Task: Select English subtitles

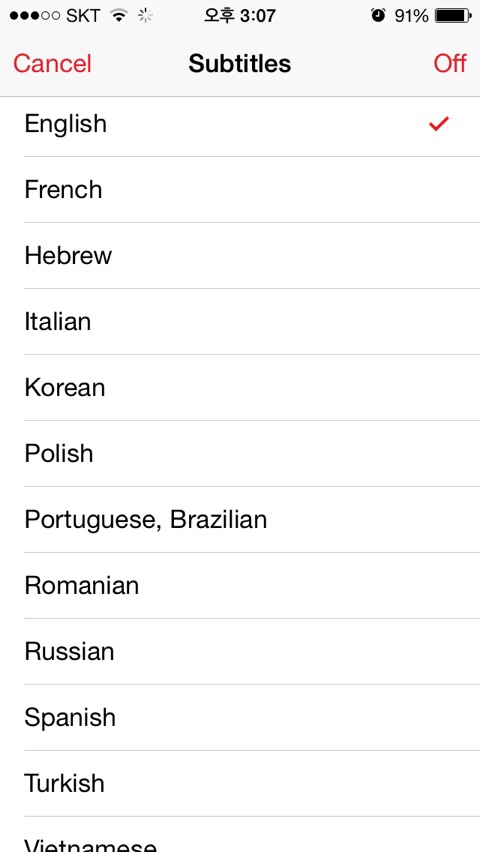Action: [x=240, y=124]
